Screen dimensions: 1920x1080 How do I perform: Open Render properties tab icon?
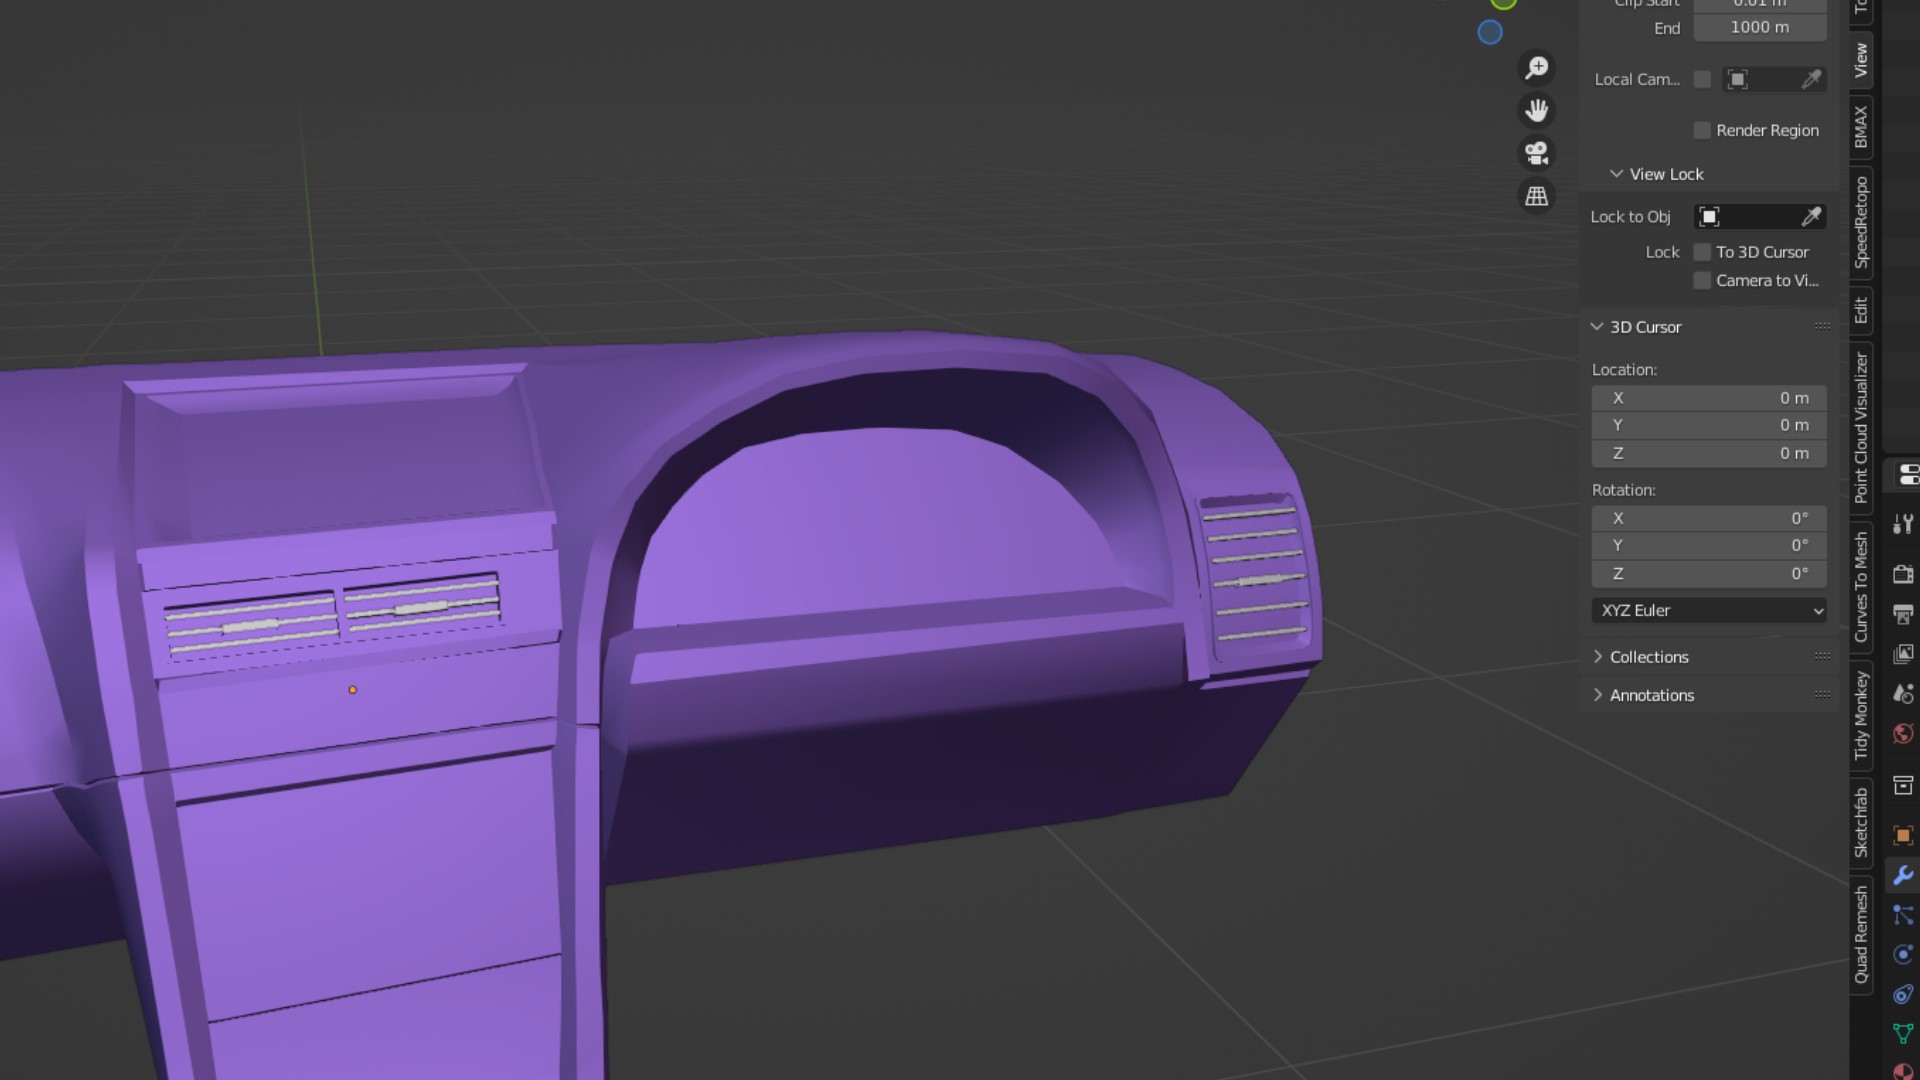click(1903, 574)
